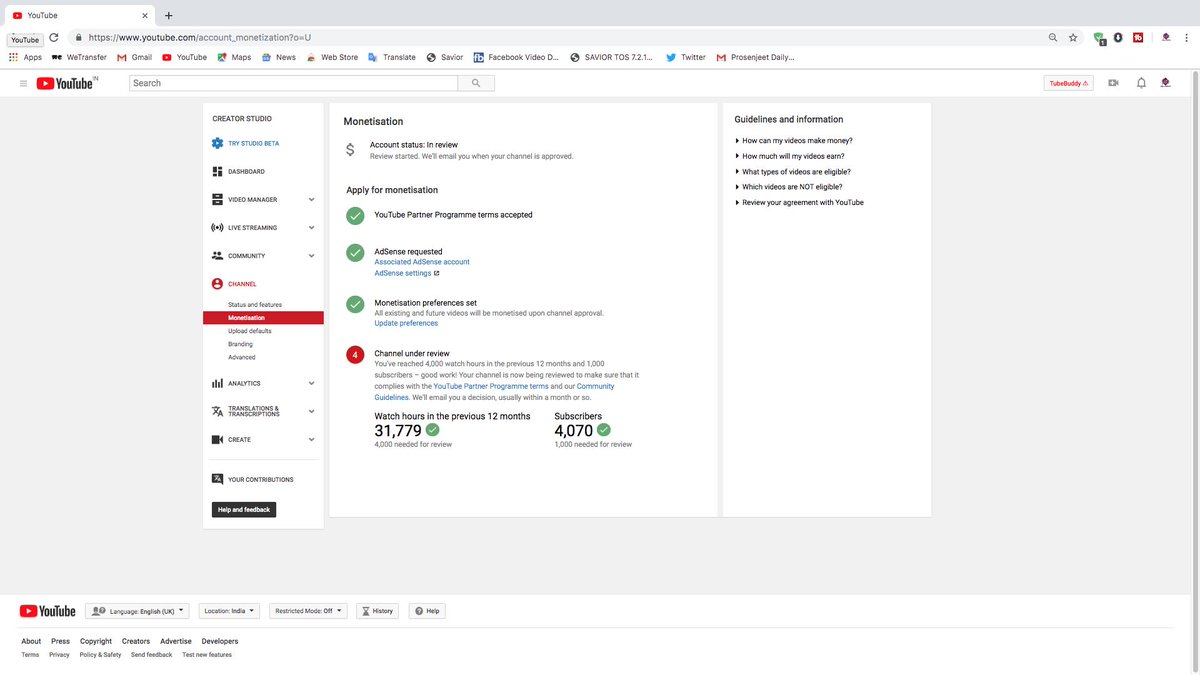
Task: Open Live Streaming section
Action: click(252, 228)
